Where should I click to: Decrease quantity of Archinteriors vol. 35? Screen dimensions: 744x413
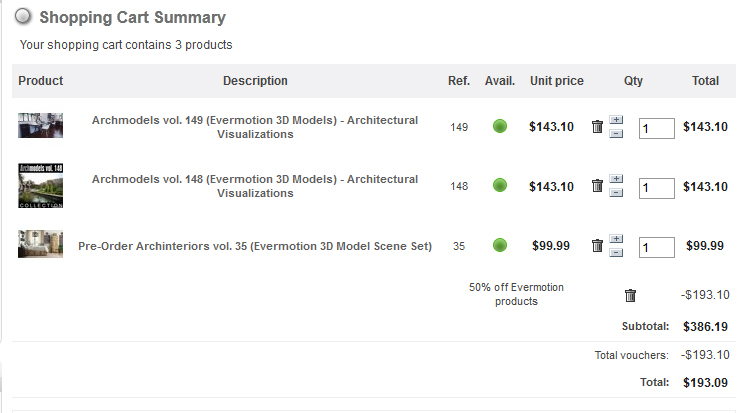pyautogui.click(x=616, y=252)
